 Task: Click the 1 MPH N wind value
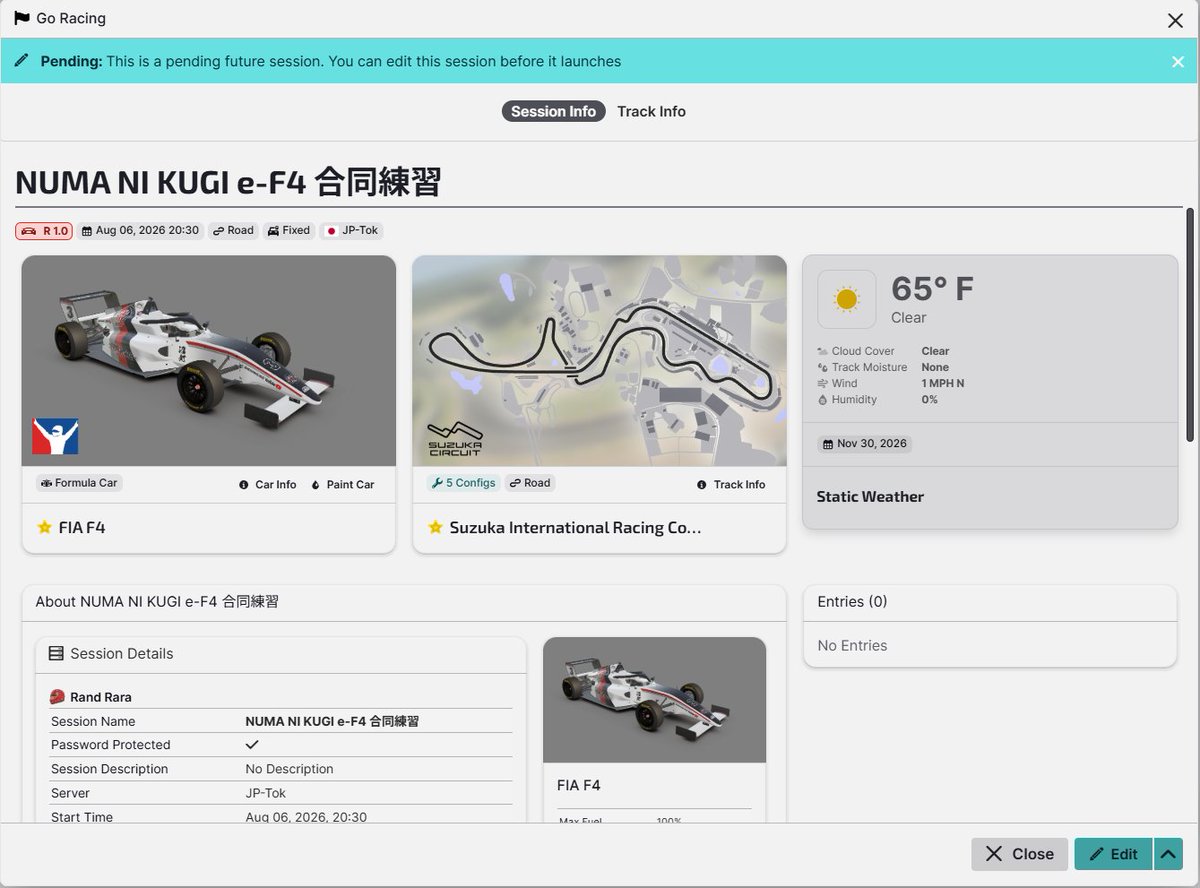943,383
